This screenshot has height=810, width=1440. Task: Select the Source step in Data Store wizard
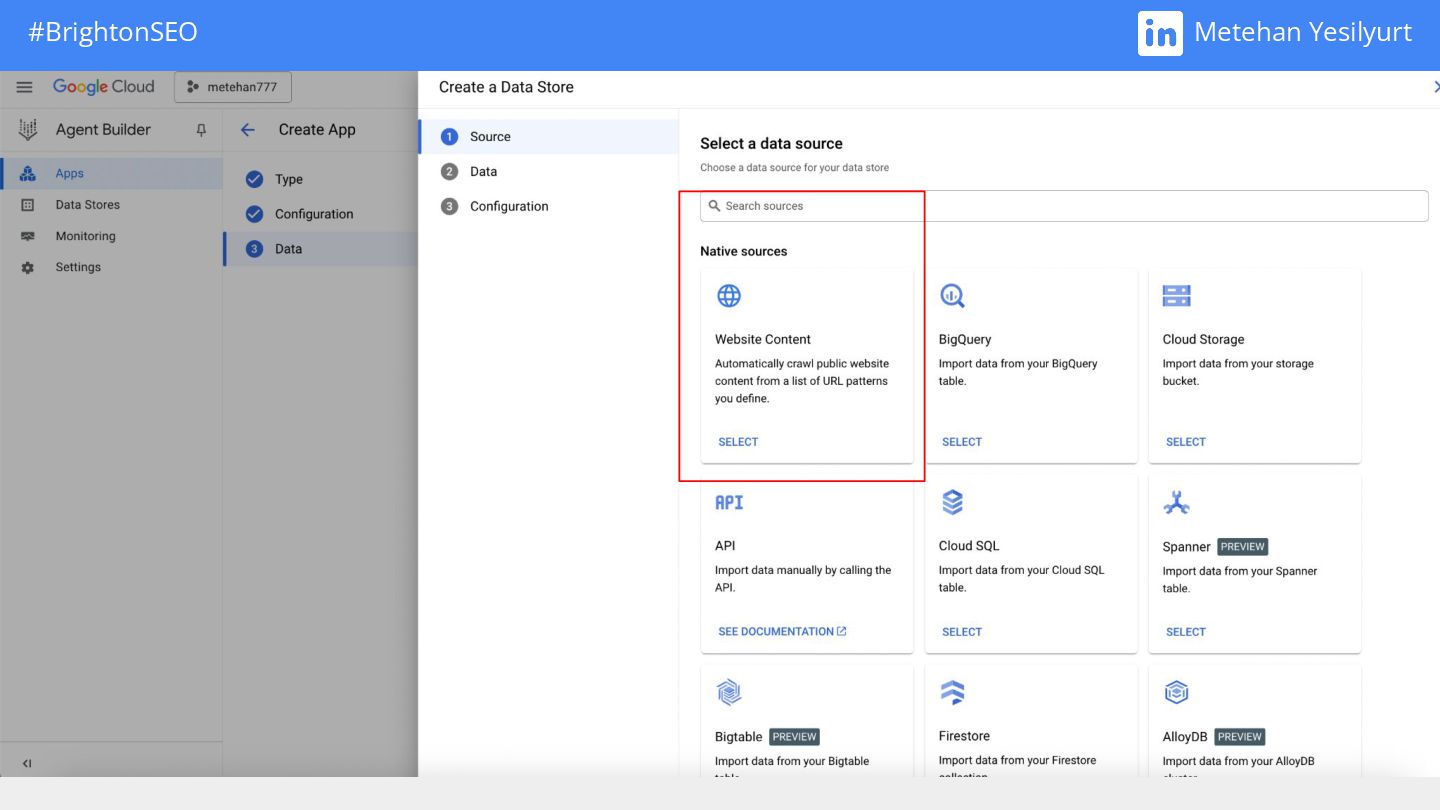(x=548, y=137)
